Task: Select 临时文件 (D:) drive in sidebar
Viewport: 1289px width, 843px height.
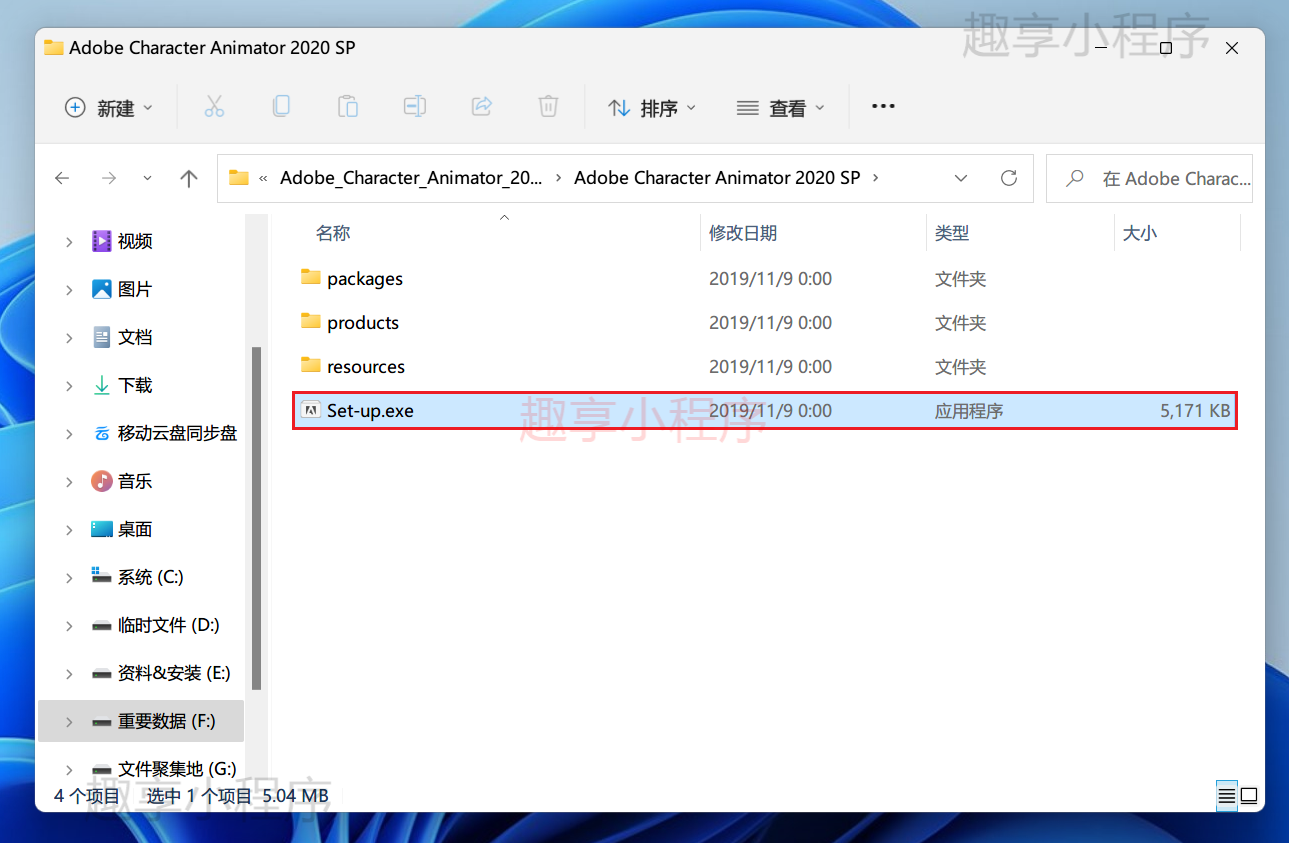Action: [168, 625]
